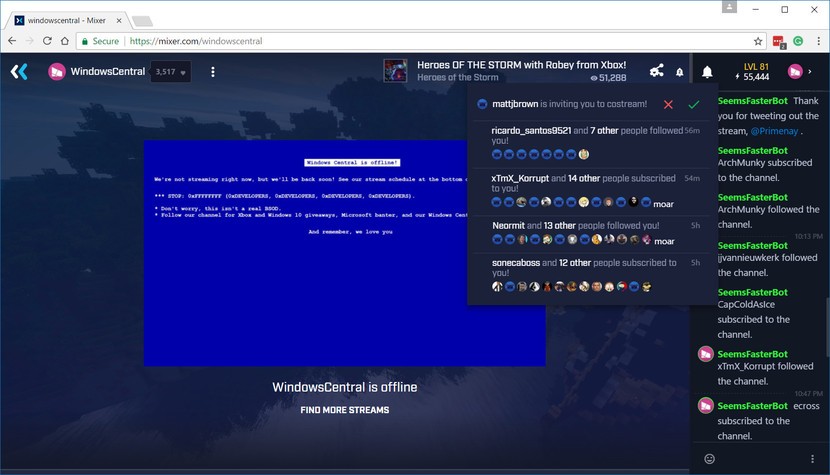Go back with the browser back arrow
Viewport: 830px width, 475px height.
coord(12,41)
